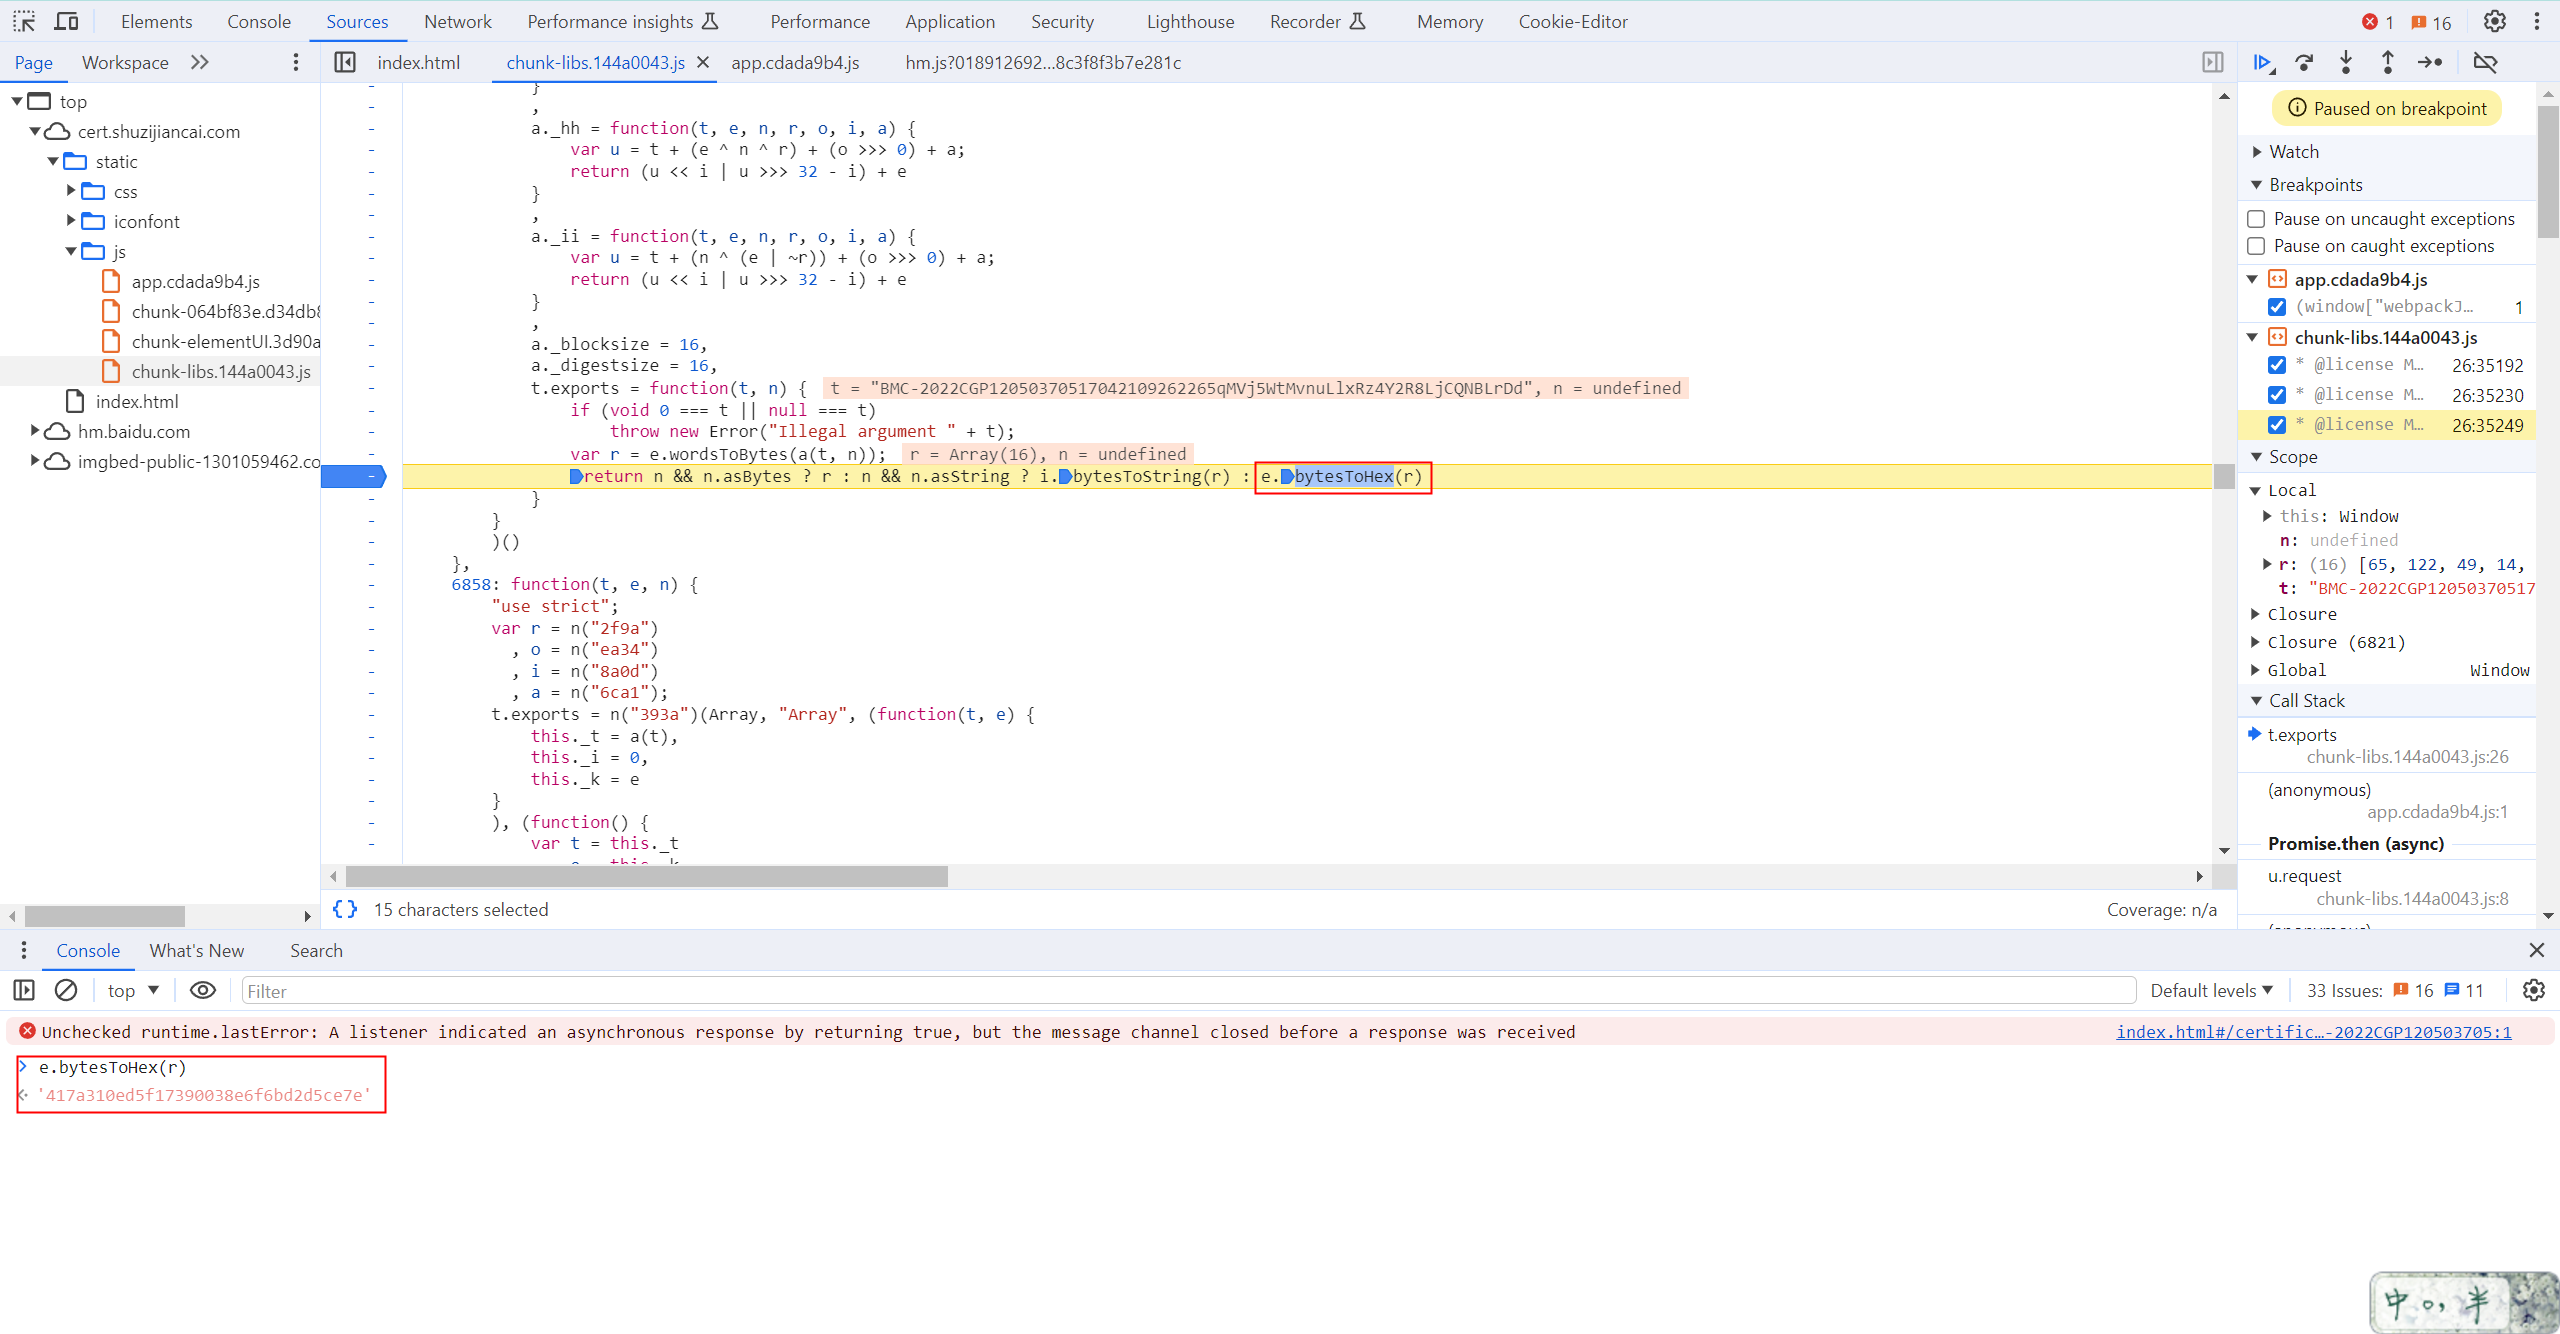Switch to the Network tab

pyautogui.click(x=457, y=21)
